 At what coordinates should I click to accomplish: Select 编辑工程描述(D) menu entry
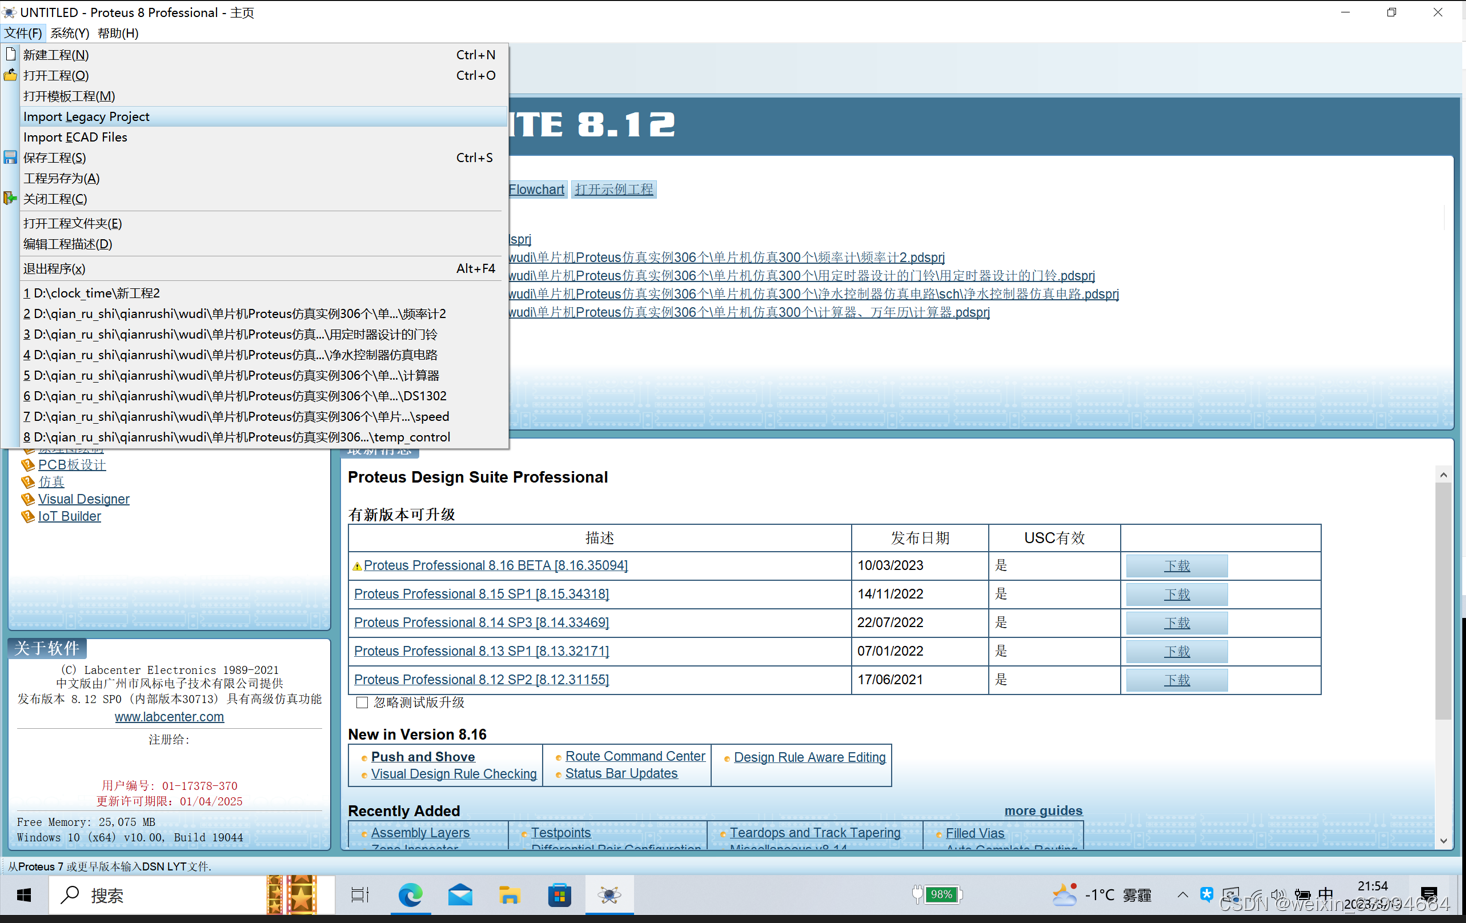[x=263, y=244]
